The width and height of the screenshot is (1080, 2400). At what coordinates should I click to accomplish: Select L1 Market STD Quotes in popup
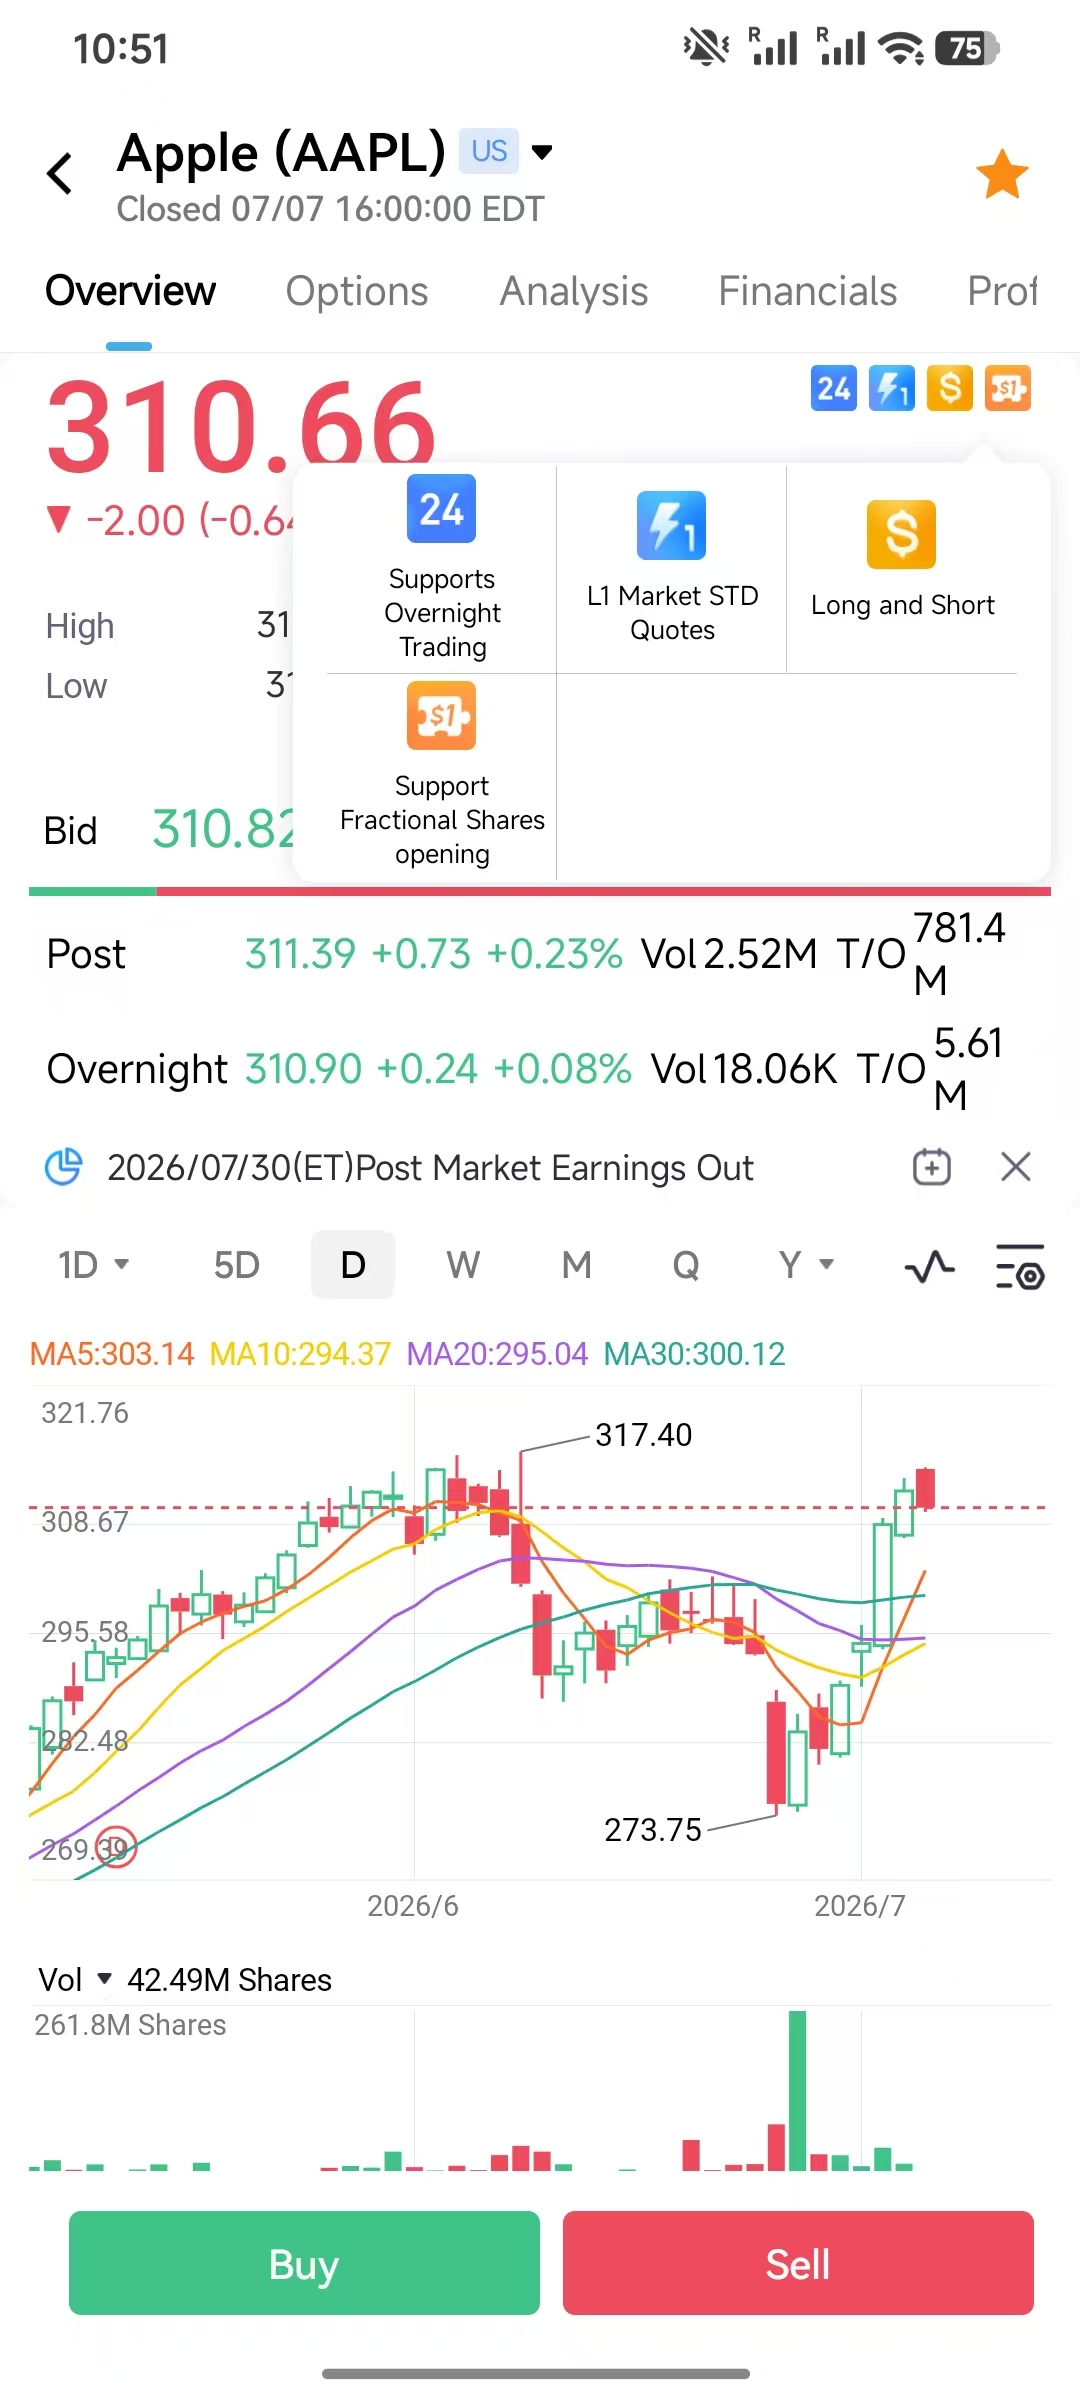click(672, 568)
